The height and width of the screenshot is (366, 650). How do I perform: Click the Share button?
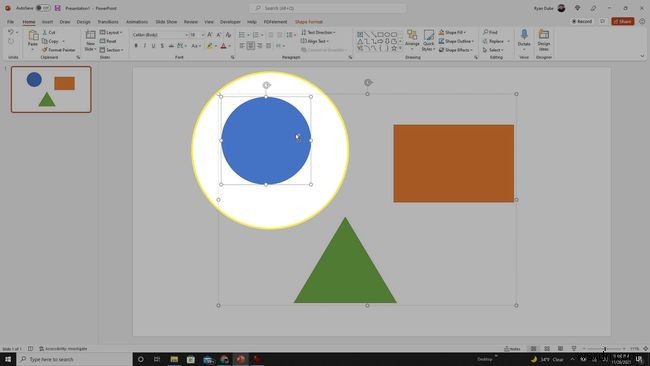coord(623,21)
